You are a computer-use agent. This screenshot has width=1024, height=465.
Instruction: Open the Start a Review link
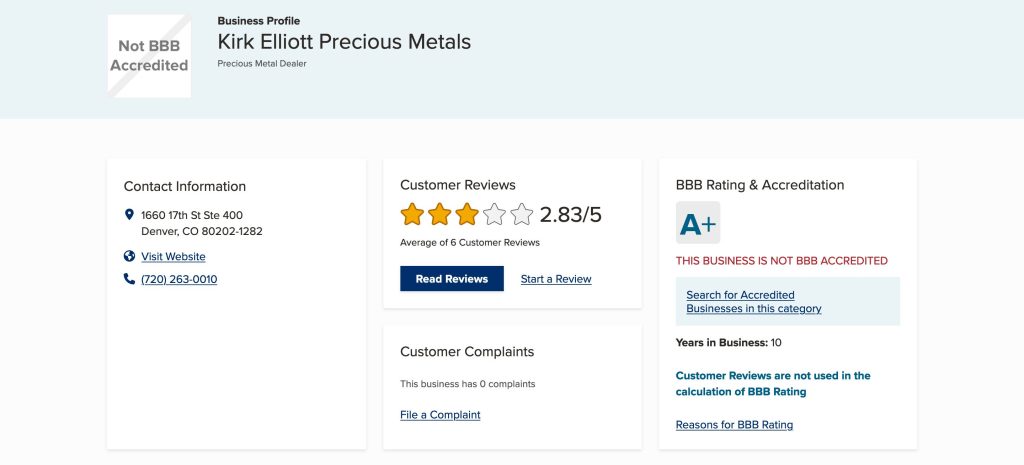click(556, 279)
